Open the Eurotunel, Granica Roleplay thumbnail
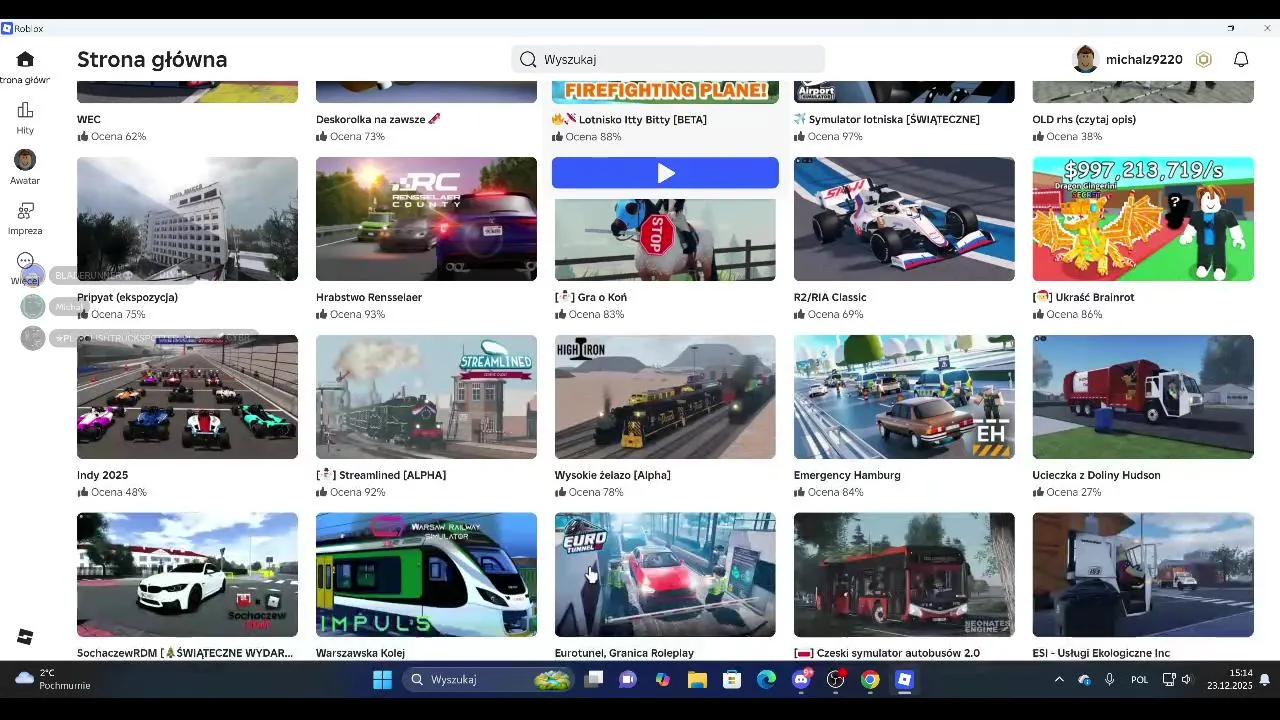Image resolution: width=1280 pixels, height=720 pixels. pos(665,575)
